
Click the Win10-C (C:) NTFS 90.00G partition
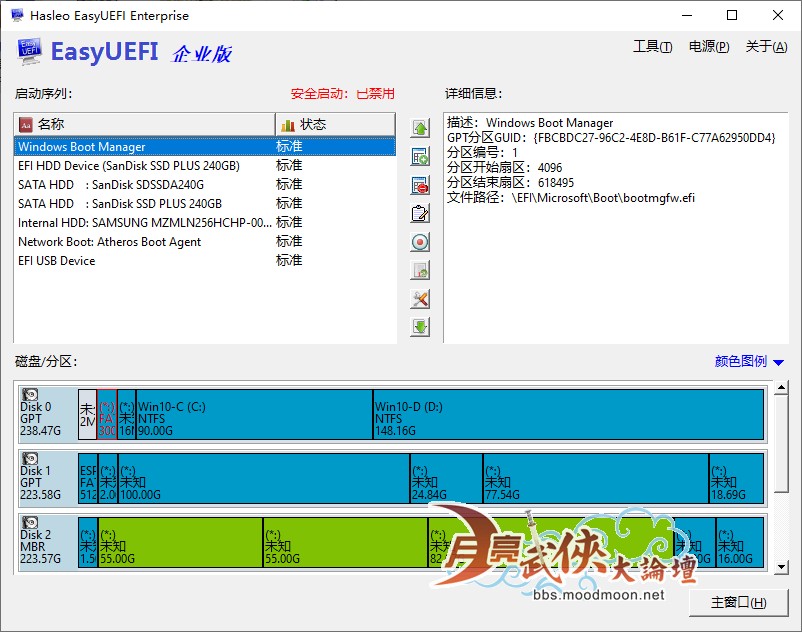(x=254, y=414)
